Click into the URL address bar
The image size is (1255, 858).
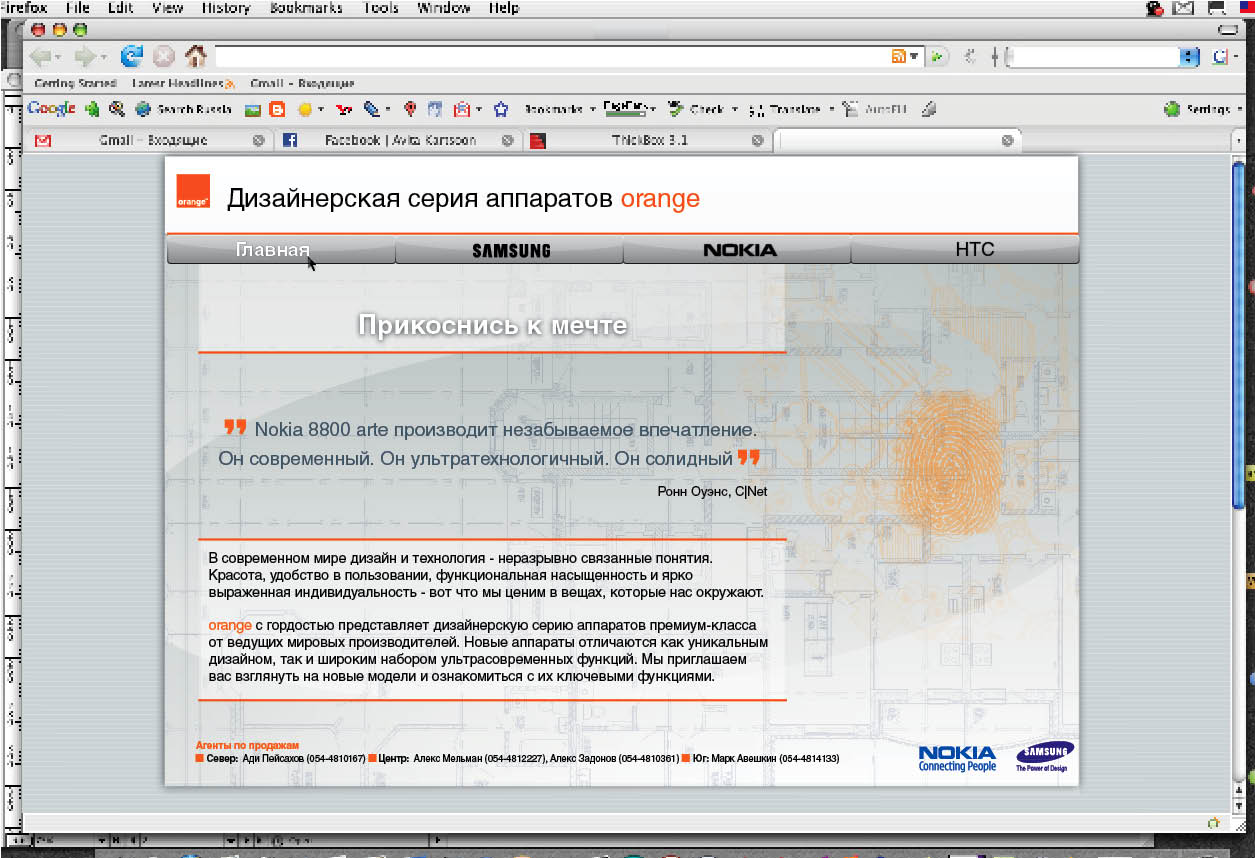coord(550,57)
